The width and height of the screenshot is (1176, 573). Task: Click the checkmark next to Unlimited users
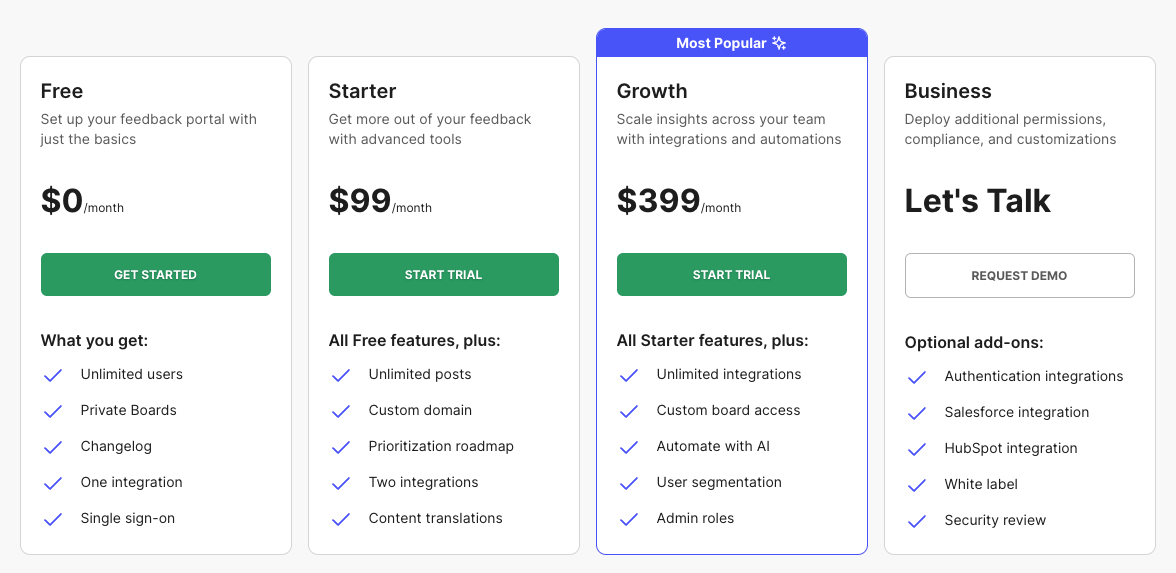pyautogui.click(x=53, y=375)
